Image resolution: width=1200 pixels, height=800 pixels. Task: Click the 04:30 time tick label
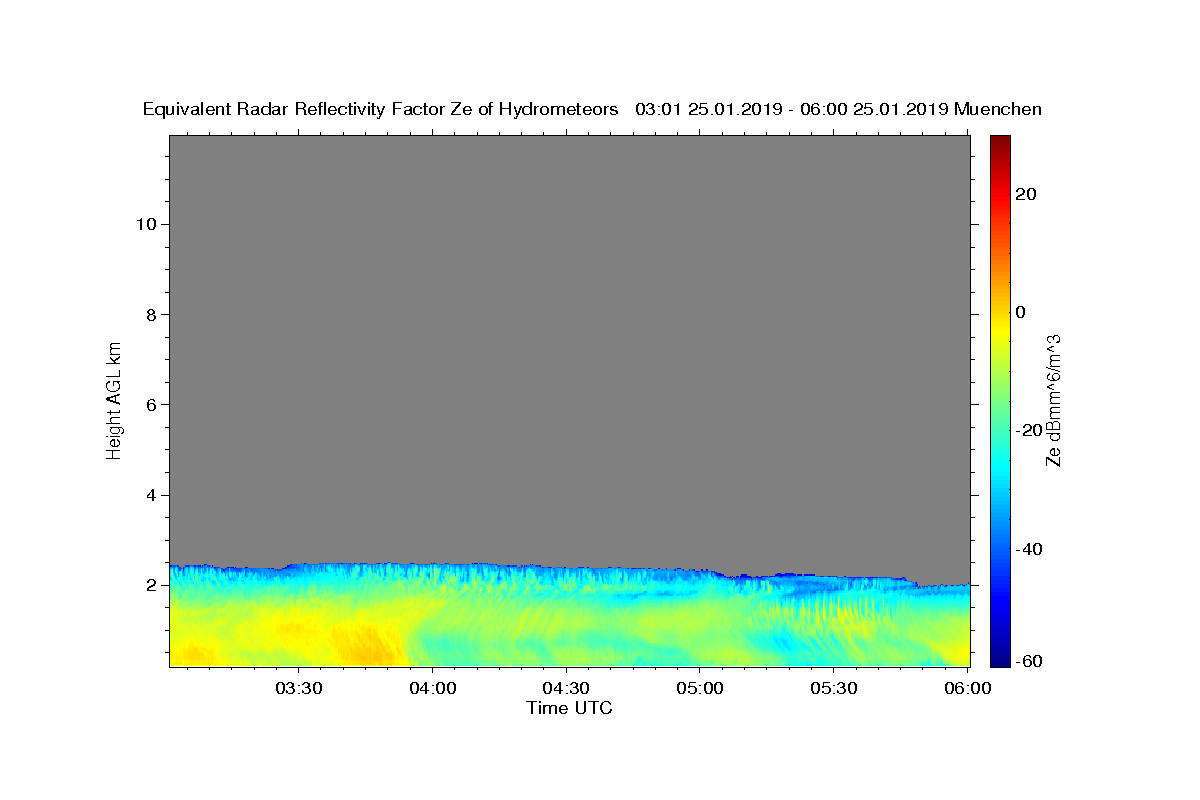click(566, 689)
